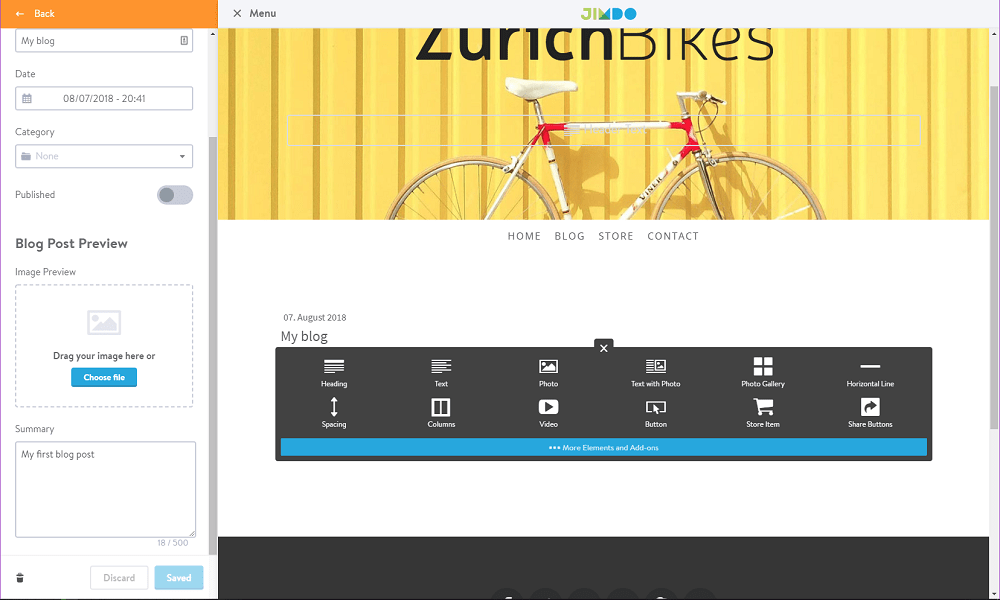1000x600 pixels.
Task: Add a Heading element
Action: 334,373
